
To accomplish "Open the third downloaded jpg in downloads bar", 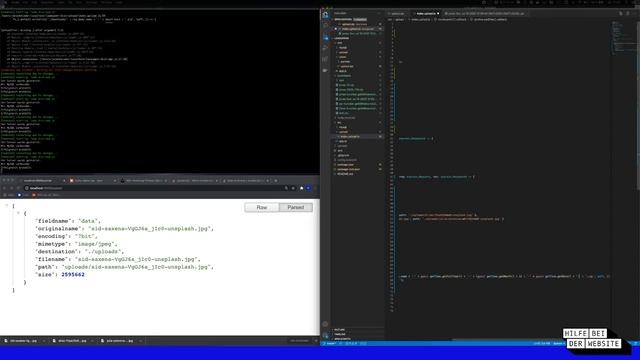I will click(x=117, y=340).
